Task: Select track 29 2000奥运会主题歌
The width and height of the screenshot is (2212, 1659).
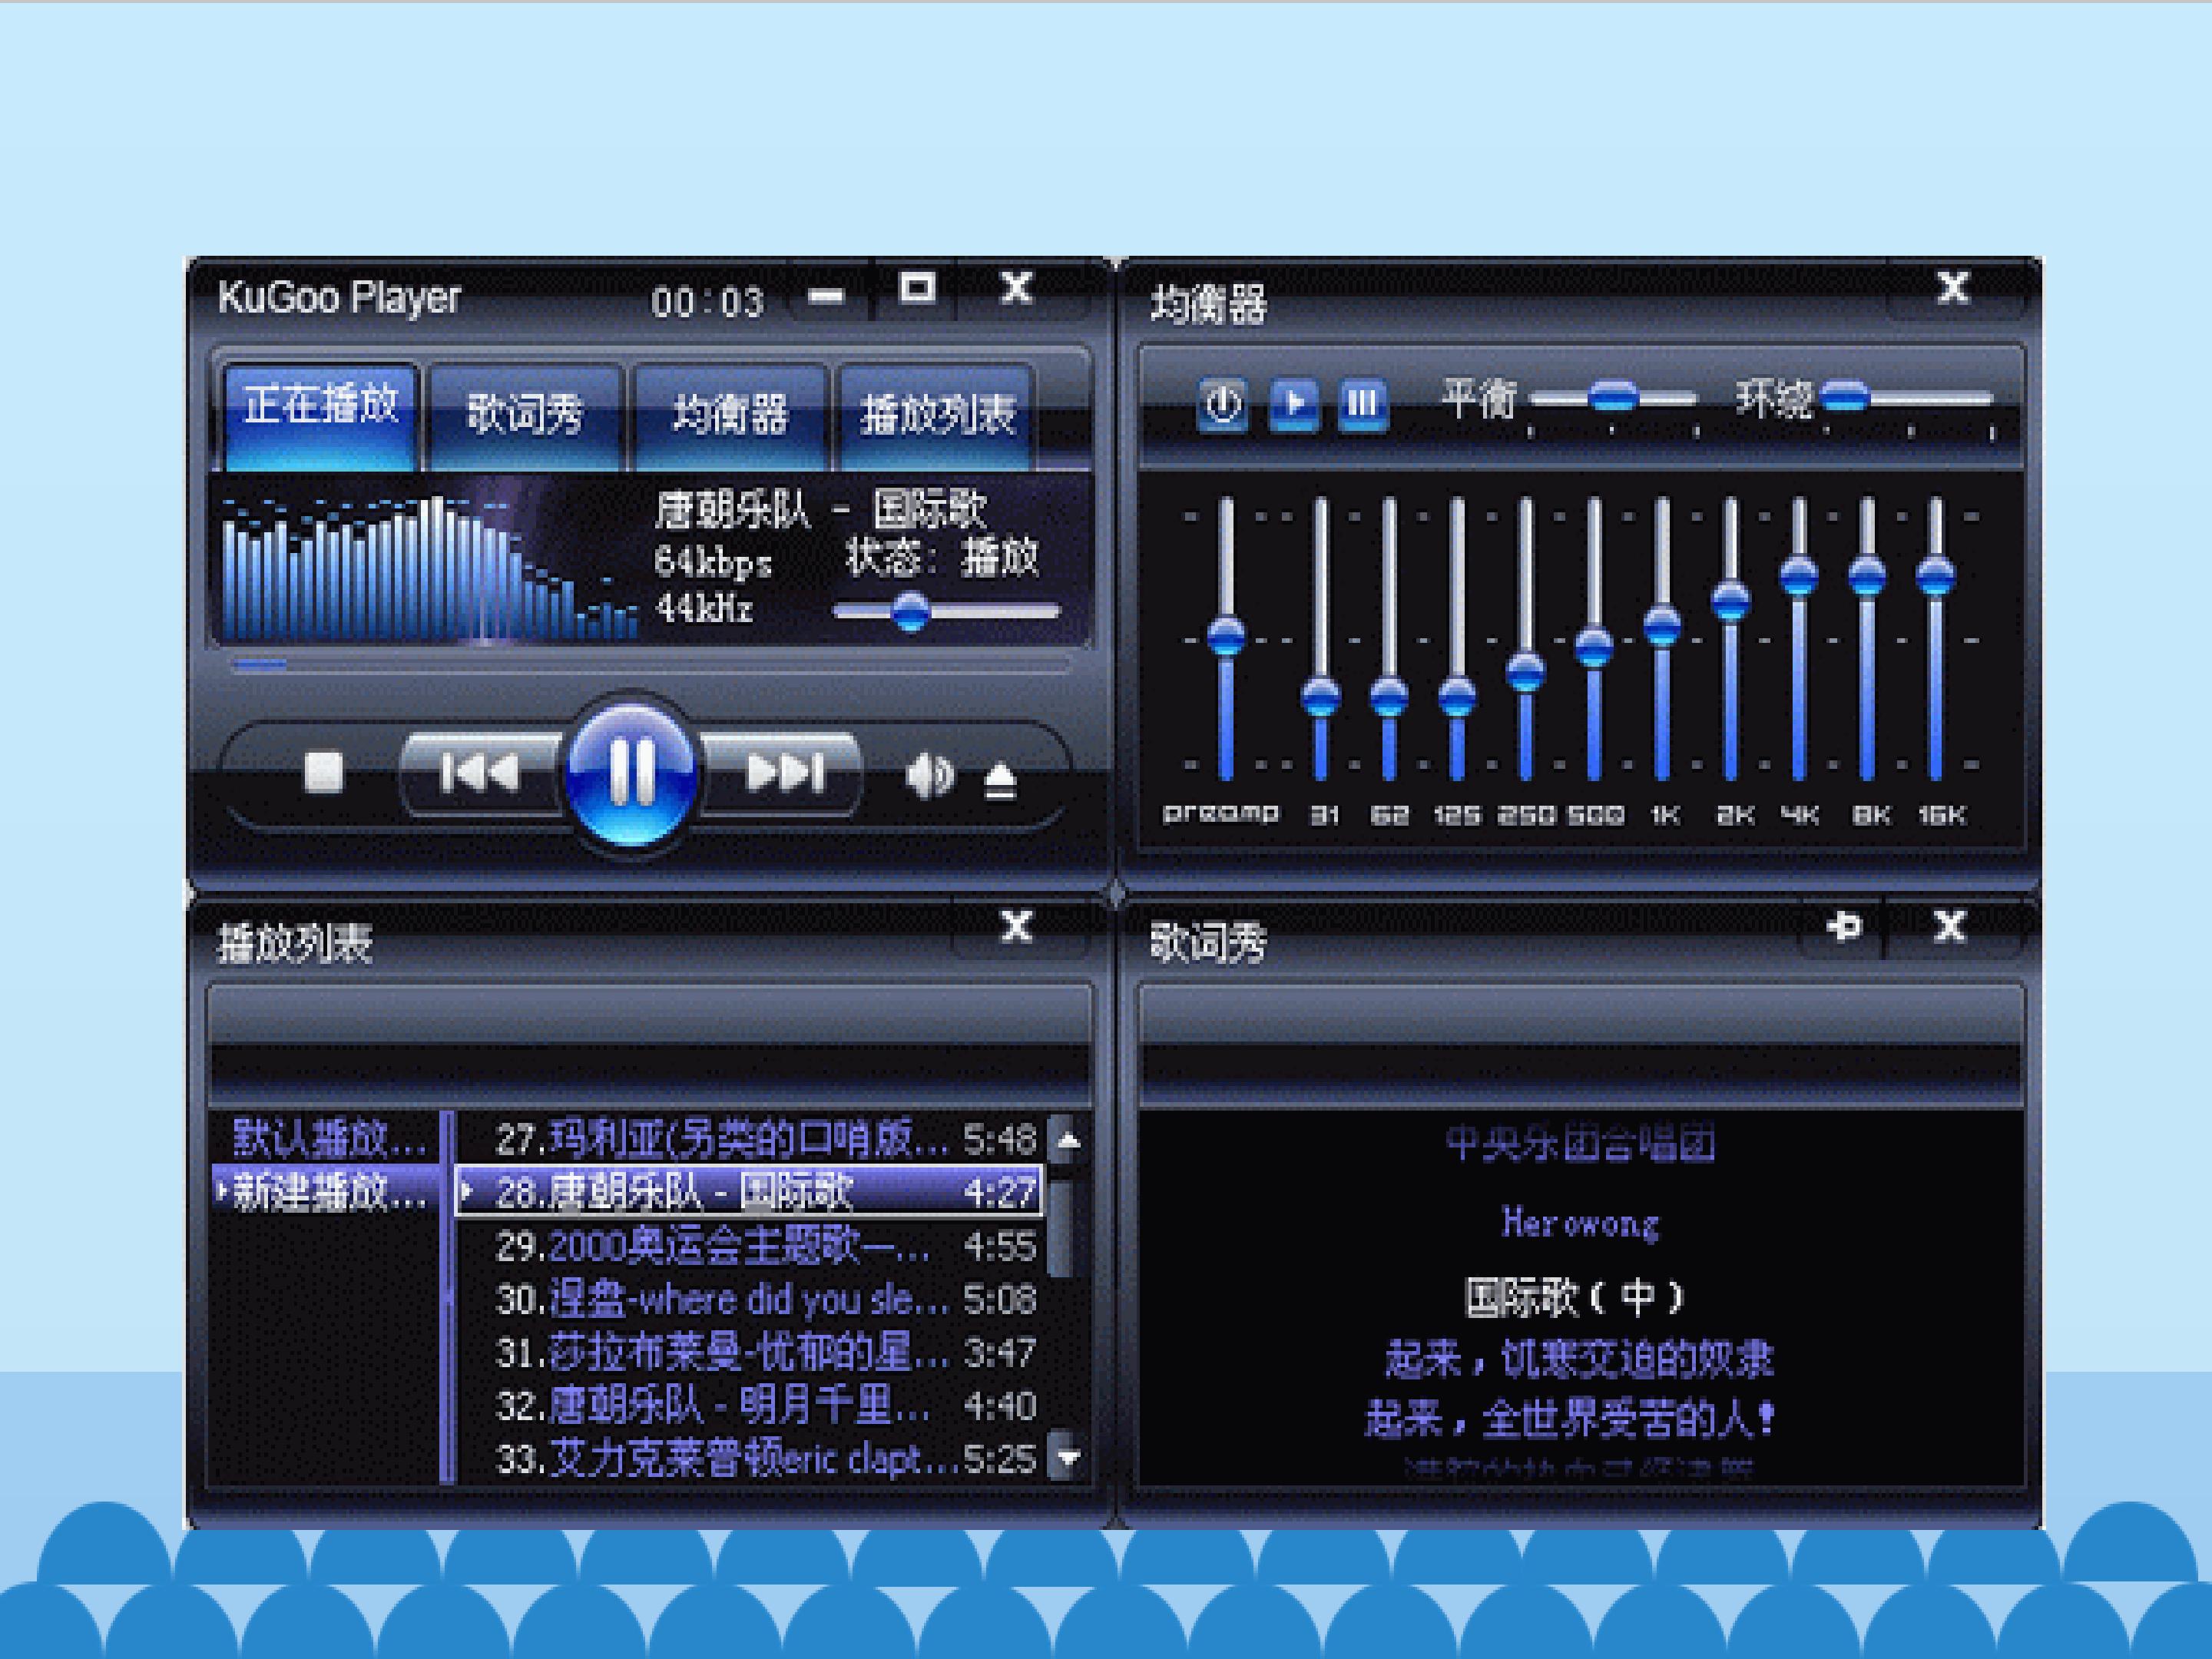Action: [750, 1246]
